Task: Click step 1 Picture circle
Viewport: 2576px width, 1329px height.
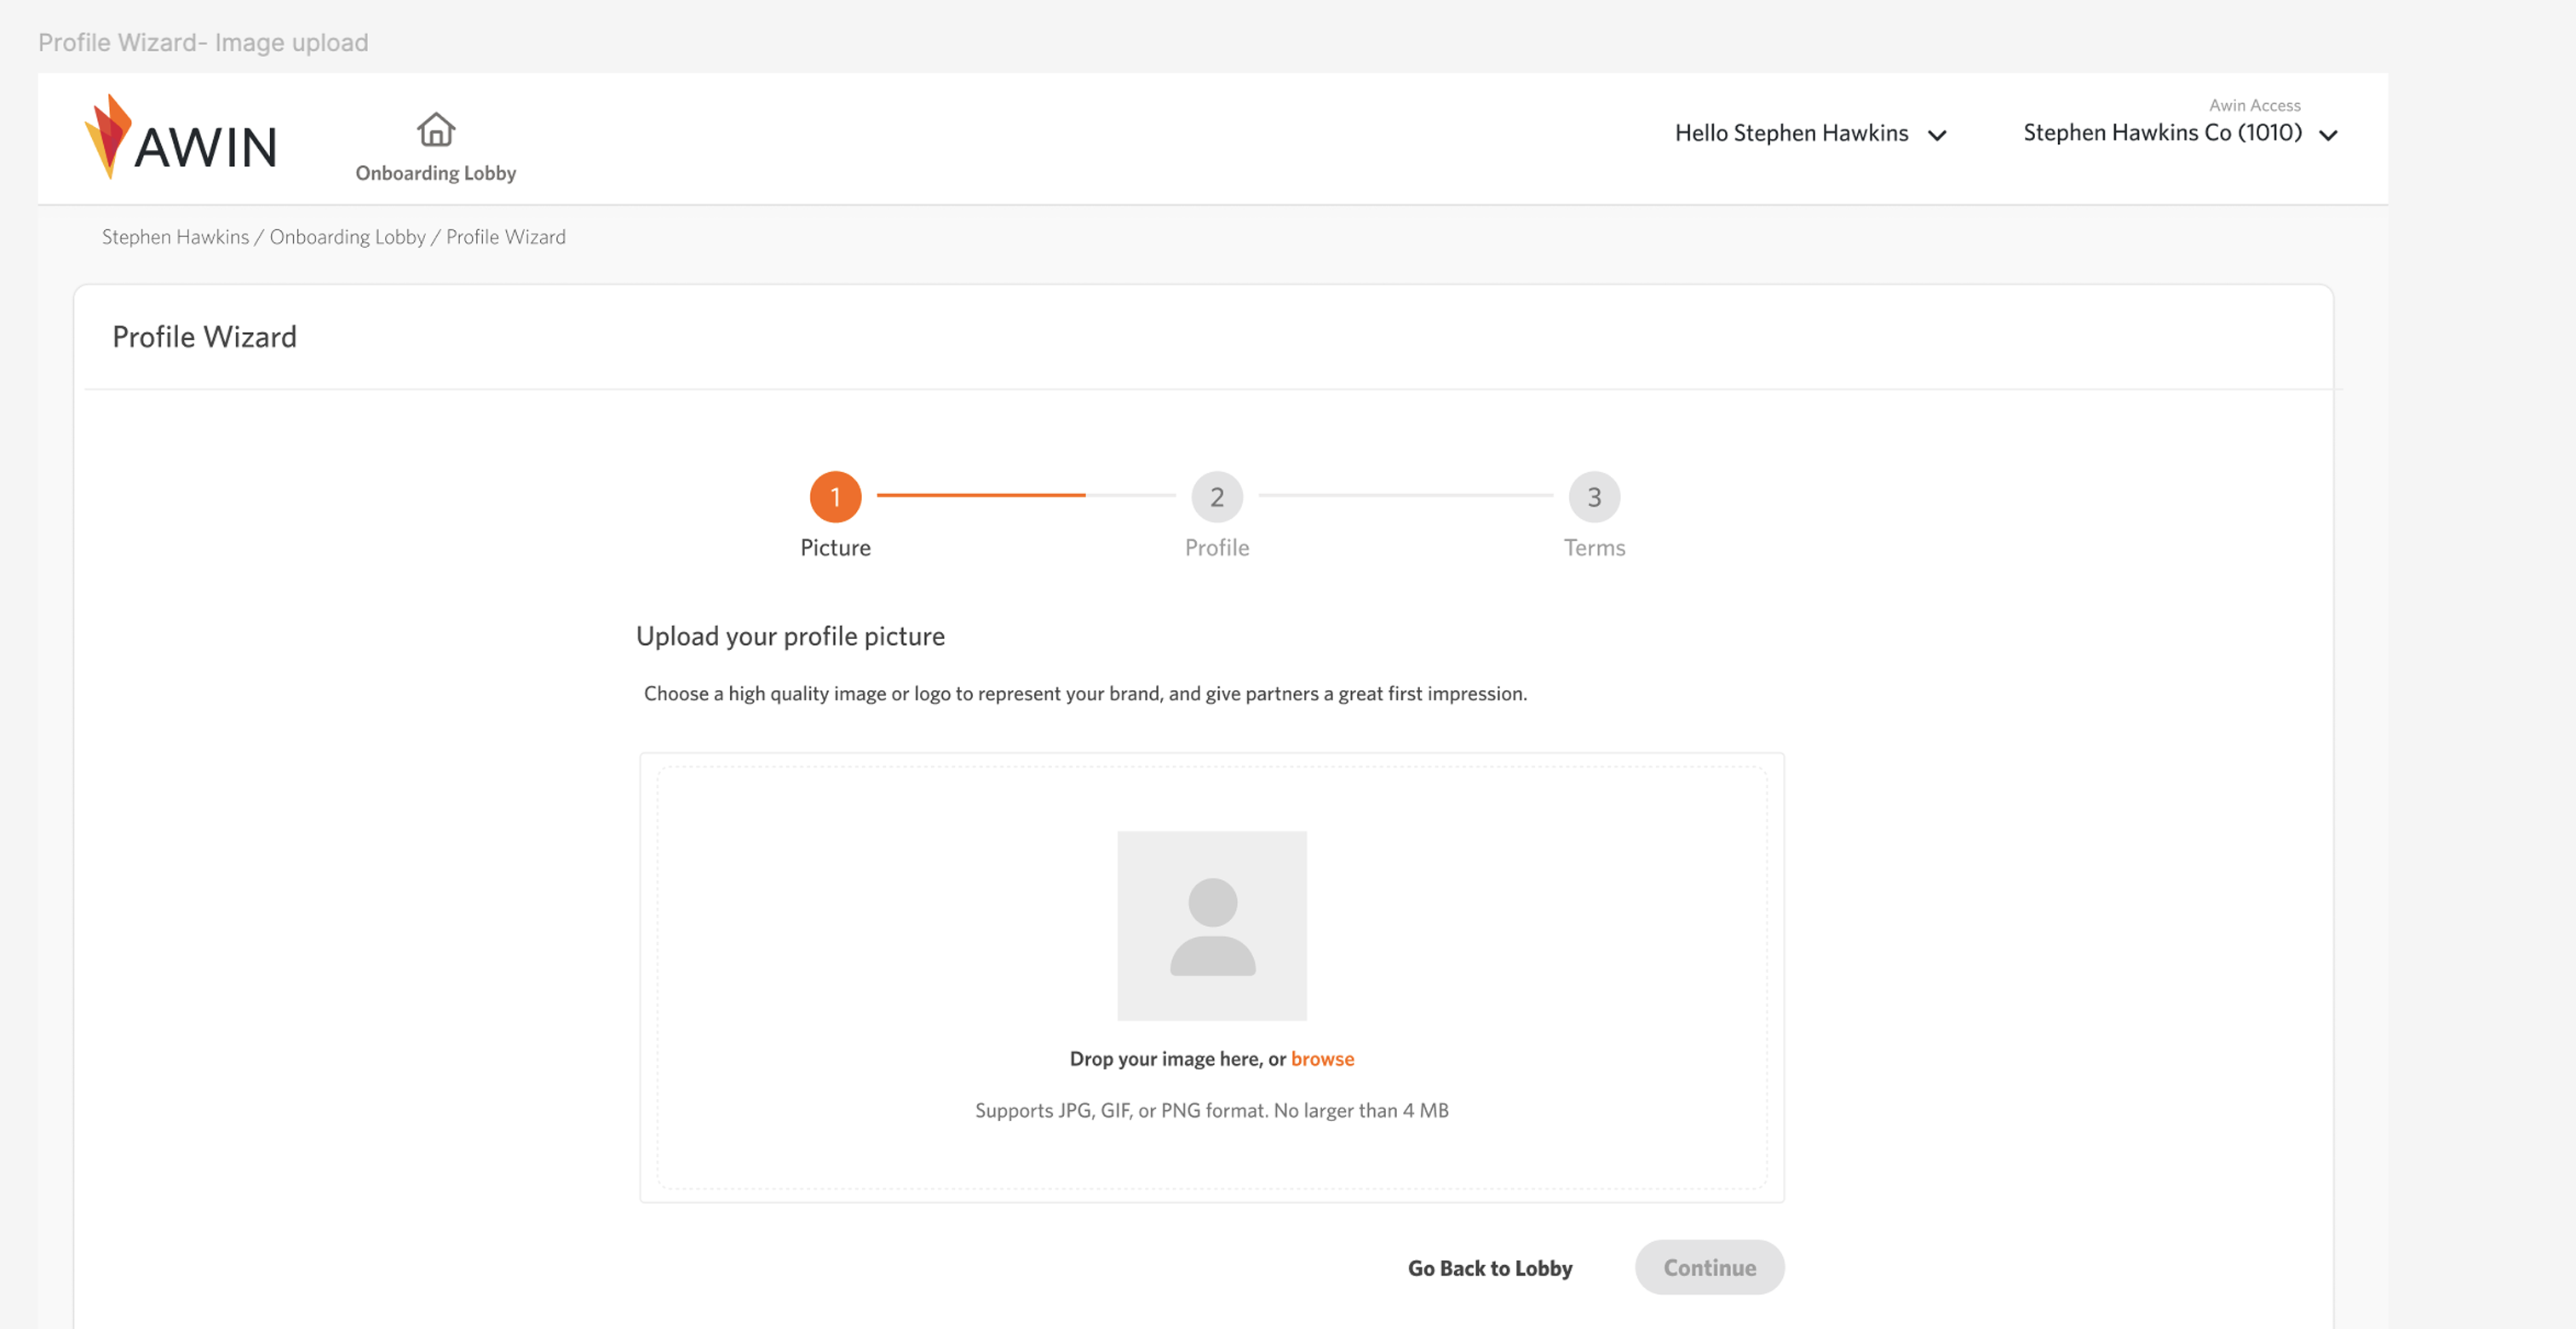Action: 835,497
